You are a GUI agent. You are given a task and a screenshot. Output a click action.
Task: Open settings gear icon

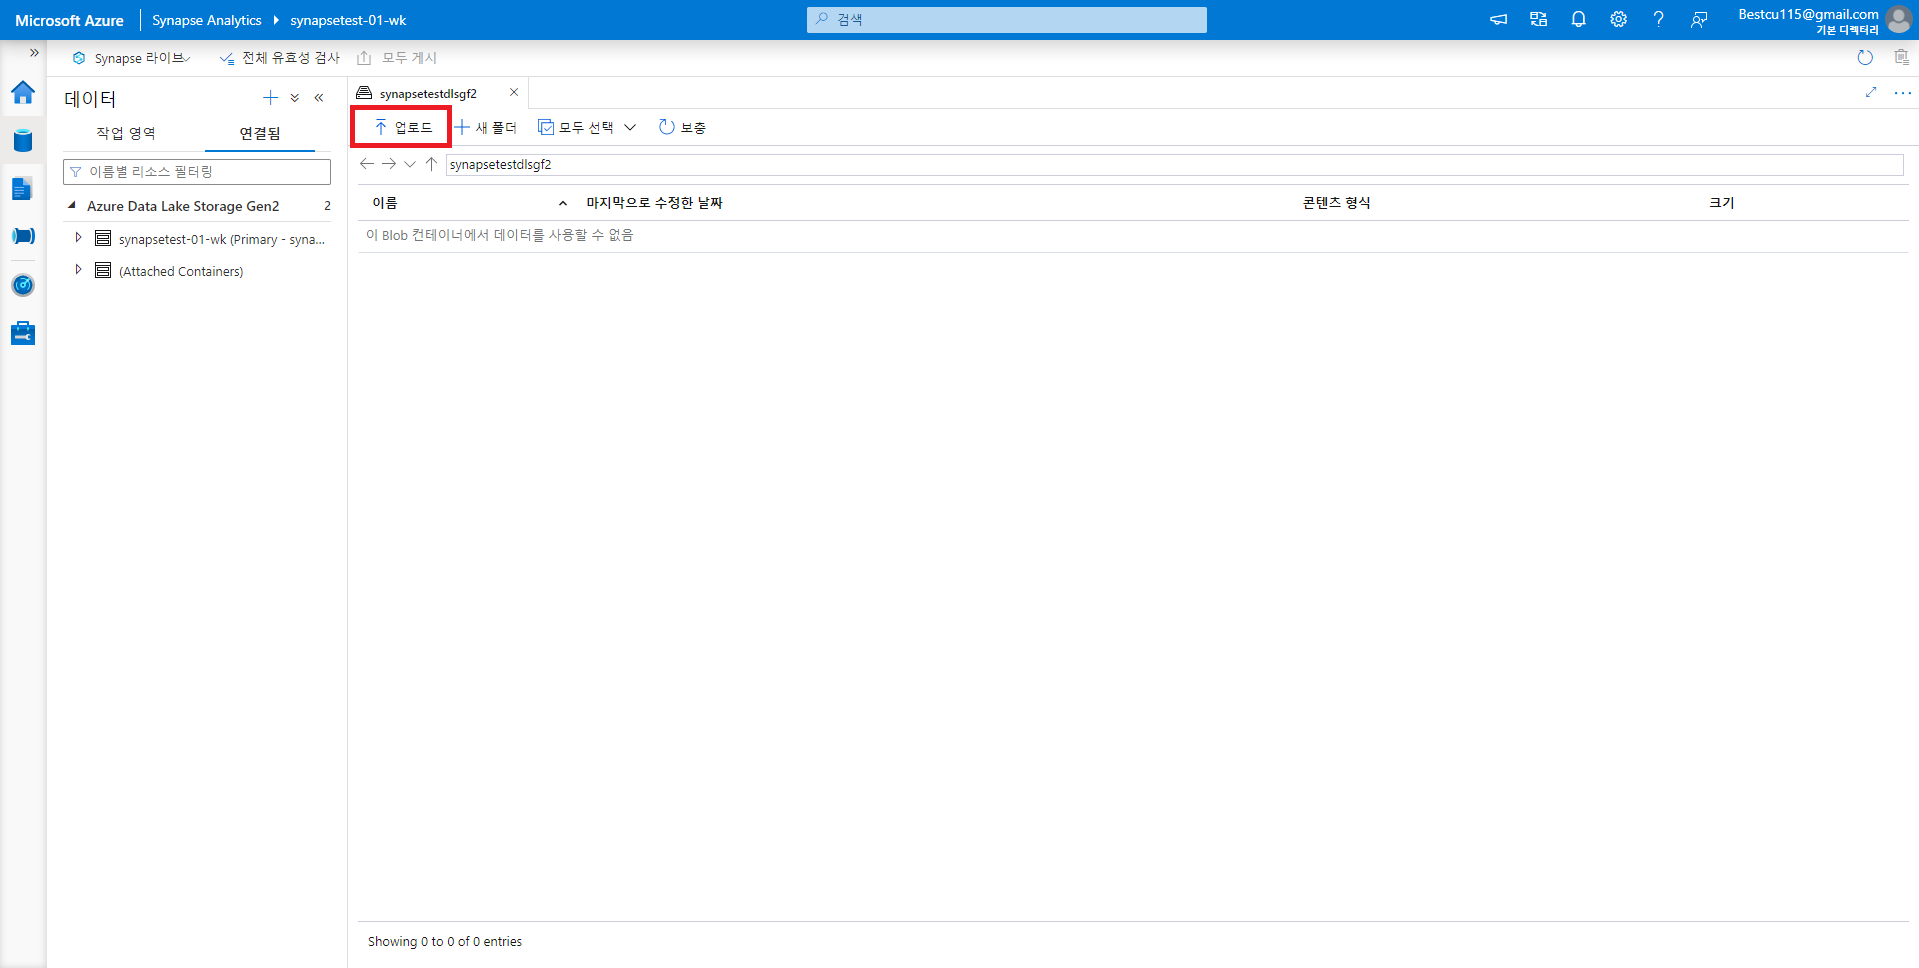[1618, 20]
